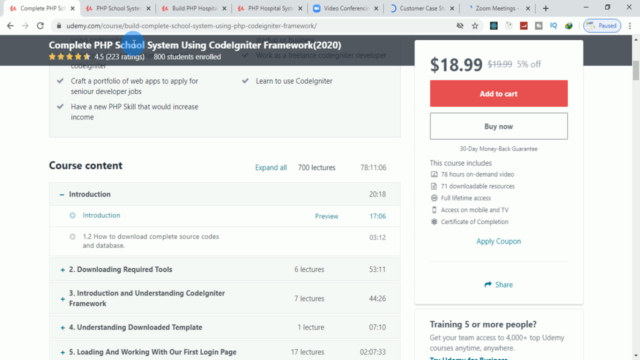Open Chrome three-dot menu
The height and width of the screenshot is (360, 640).
(x=630, y=26)
